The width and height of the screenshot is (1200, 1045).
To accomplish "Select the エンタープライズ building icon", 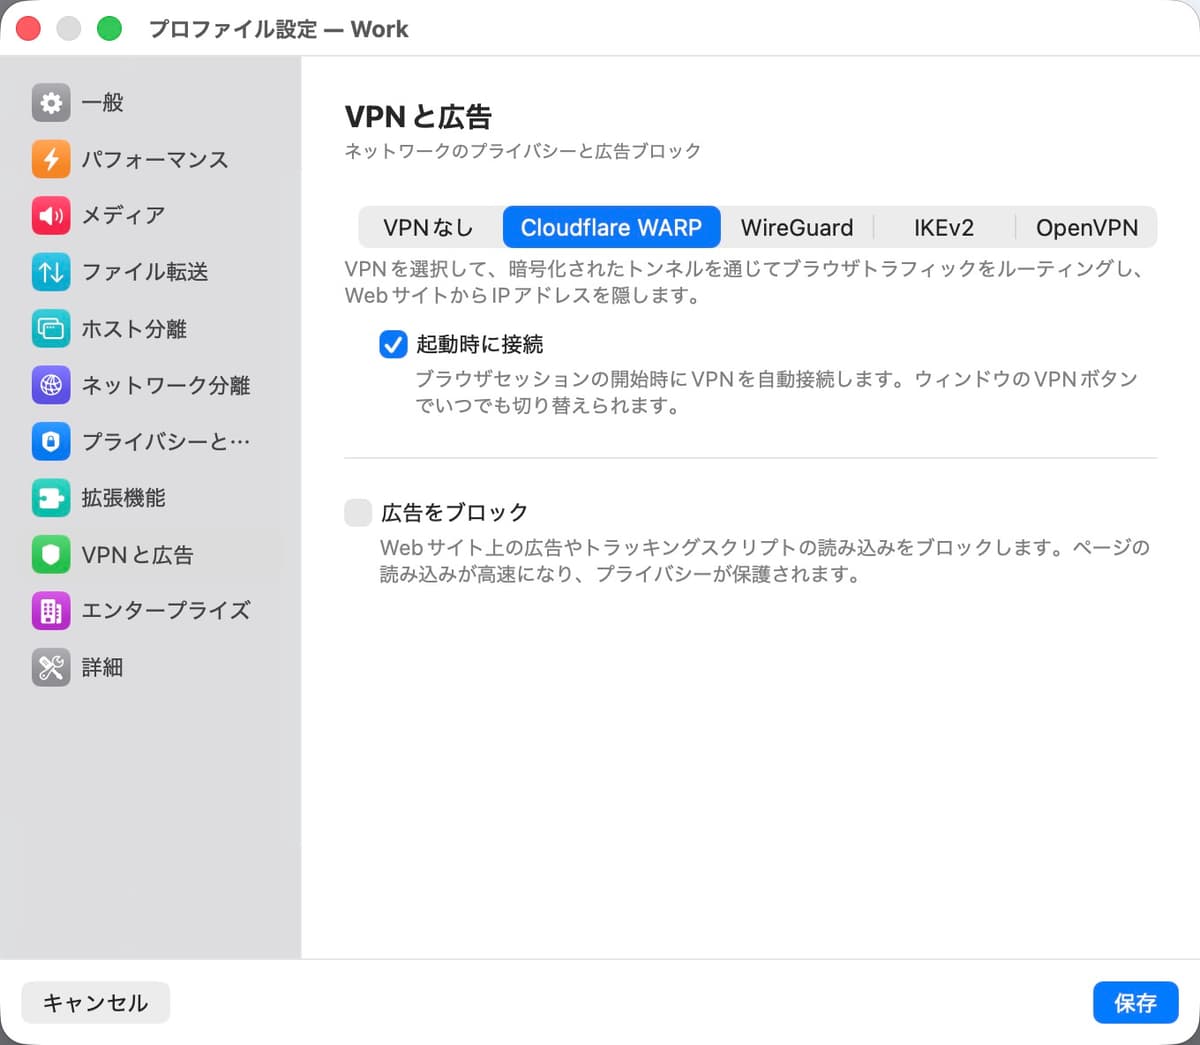I will 51,610.
